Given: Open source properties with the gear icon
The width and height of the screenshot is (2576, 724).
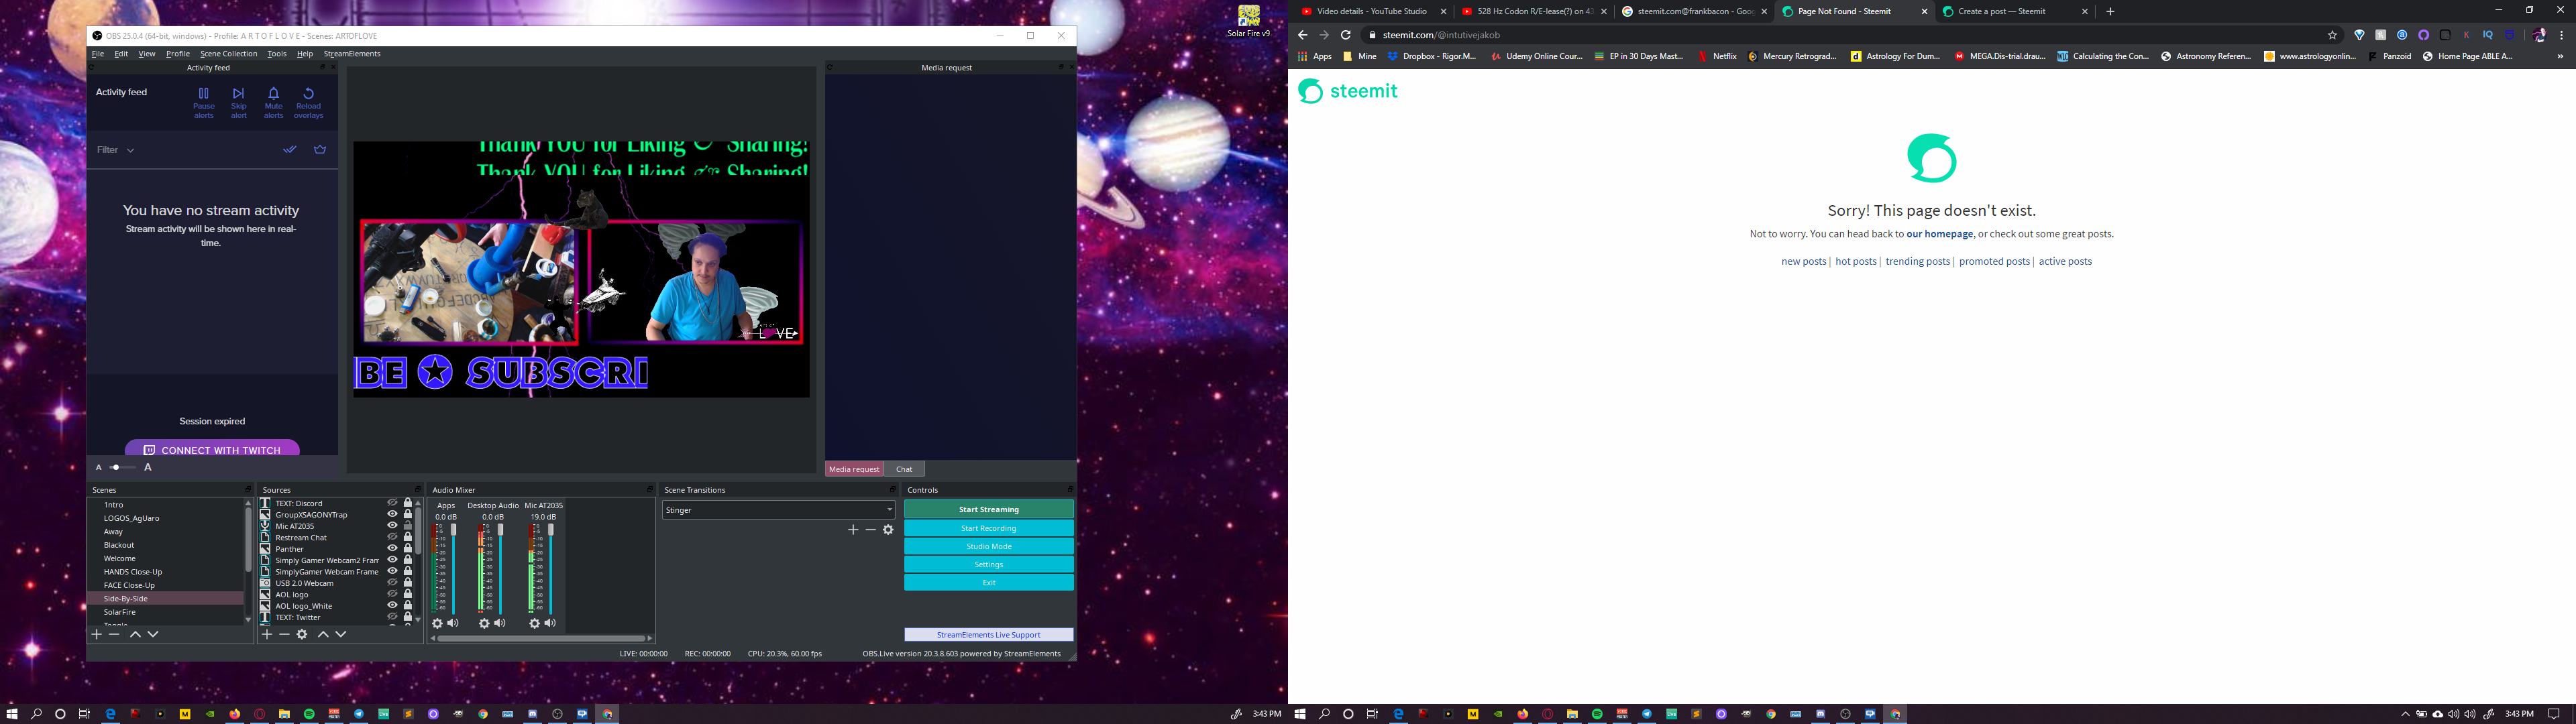Looking at the screenshot, I should pyautogui.click(x=302, y=634).
